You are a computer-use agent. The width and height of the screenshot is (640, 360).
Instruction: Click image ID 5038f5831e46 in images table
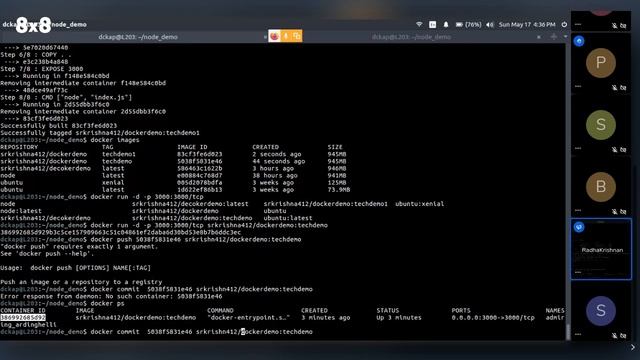click(200, 161)
